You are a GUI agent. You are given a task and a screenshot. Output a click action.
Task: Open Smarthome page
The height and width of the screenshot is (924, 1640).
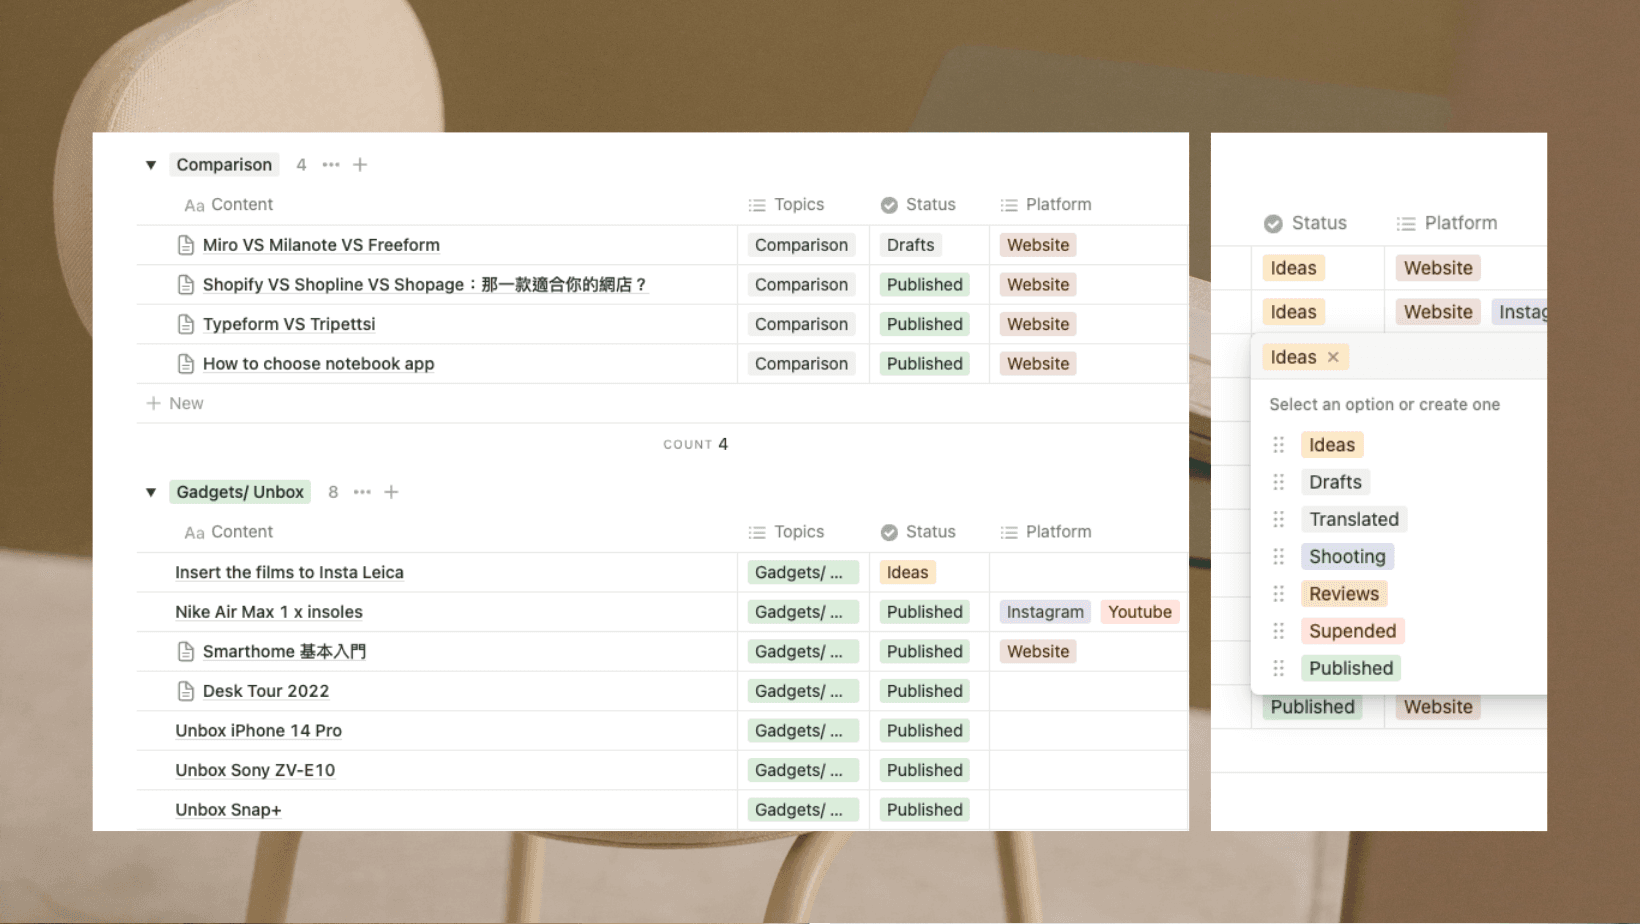pyautogui.click(x=284, y=652)
